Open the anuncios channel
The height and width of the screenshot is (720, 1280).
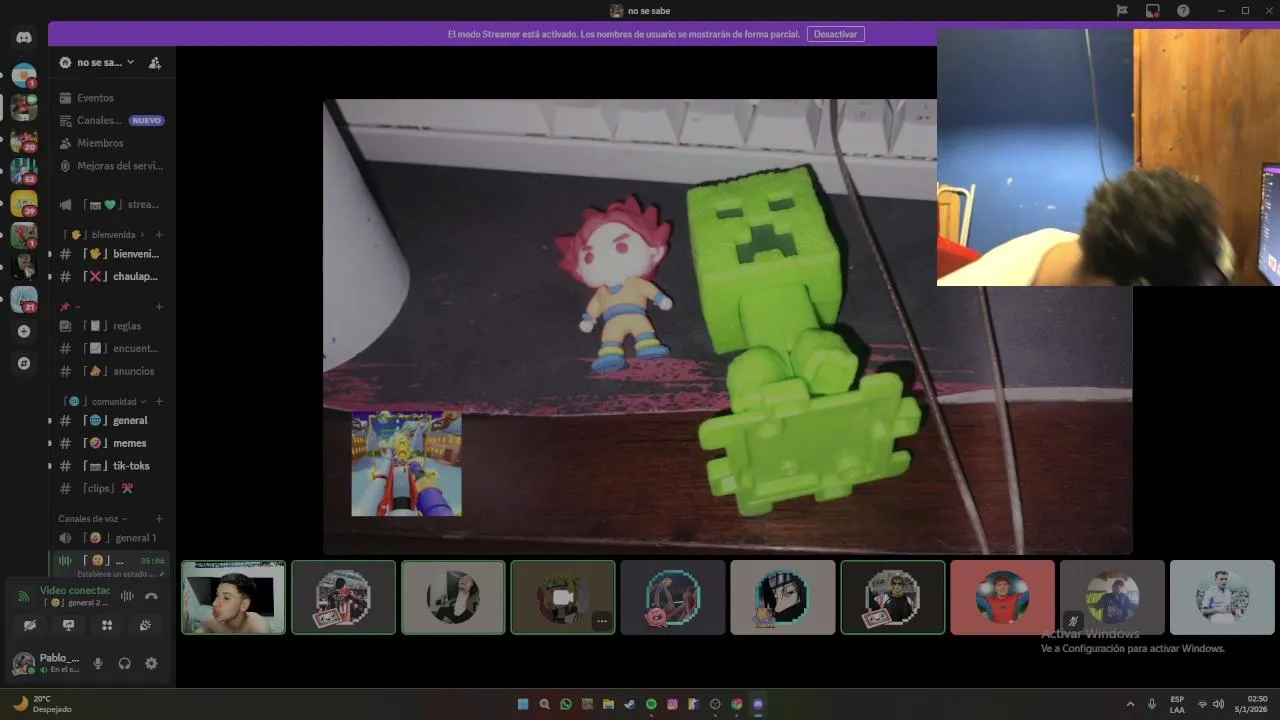click(x=111, y=371)
